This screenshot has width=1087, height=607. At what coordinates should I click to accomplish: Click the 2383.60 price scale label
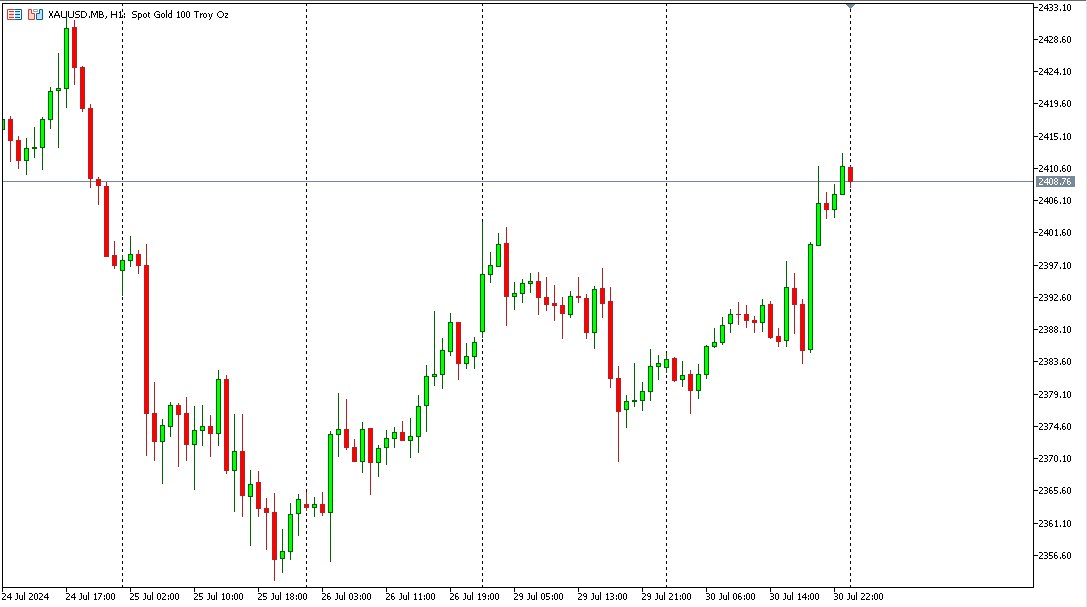click(1054, 362)
